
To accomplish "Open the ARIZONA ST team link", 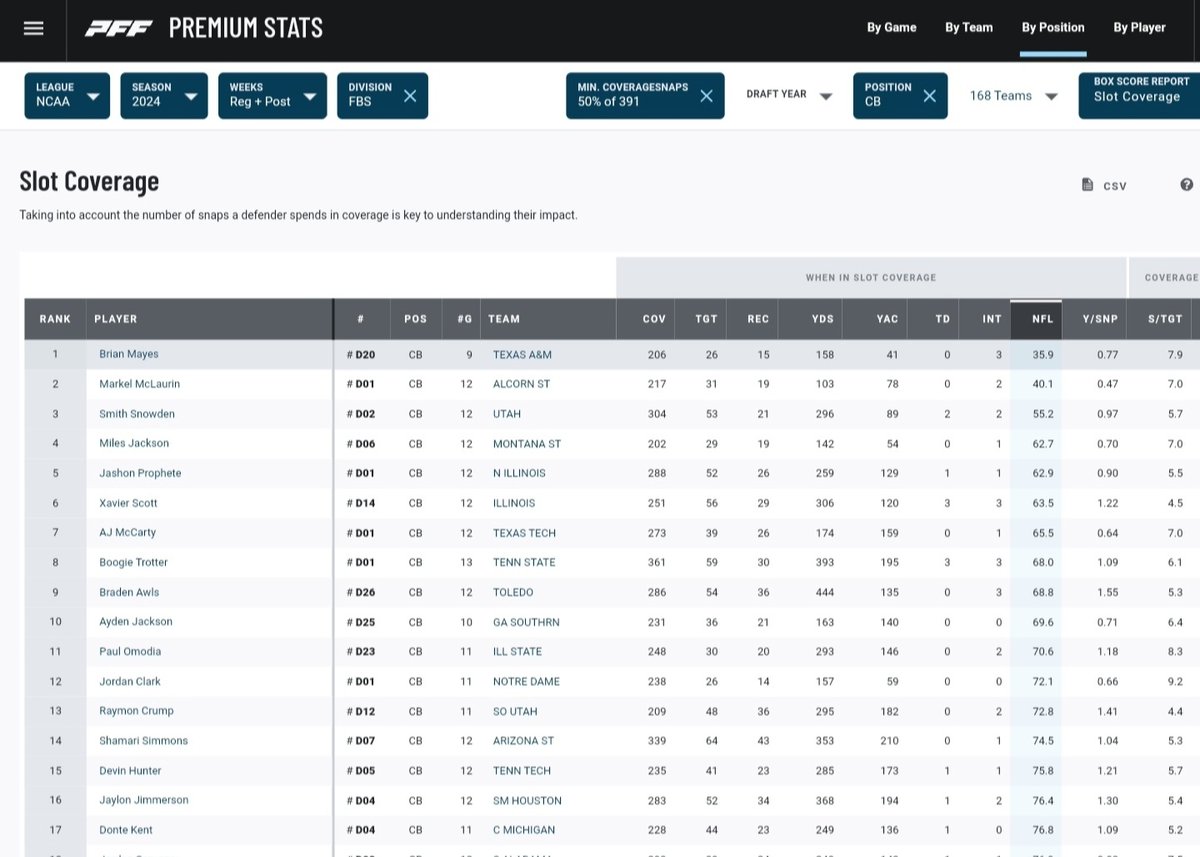I will (x=525, y=741).
